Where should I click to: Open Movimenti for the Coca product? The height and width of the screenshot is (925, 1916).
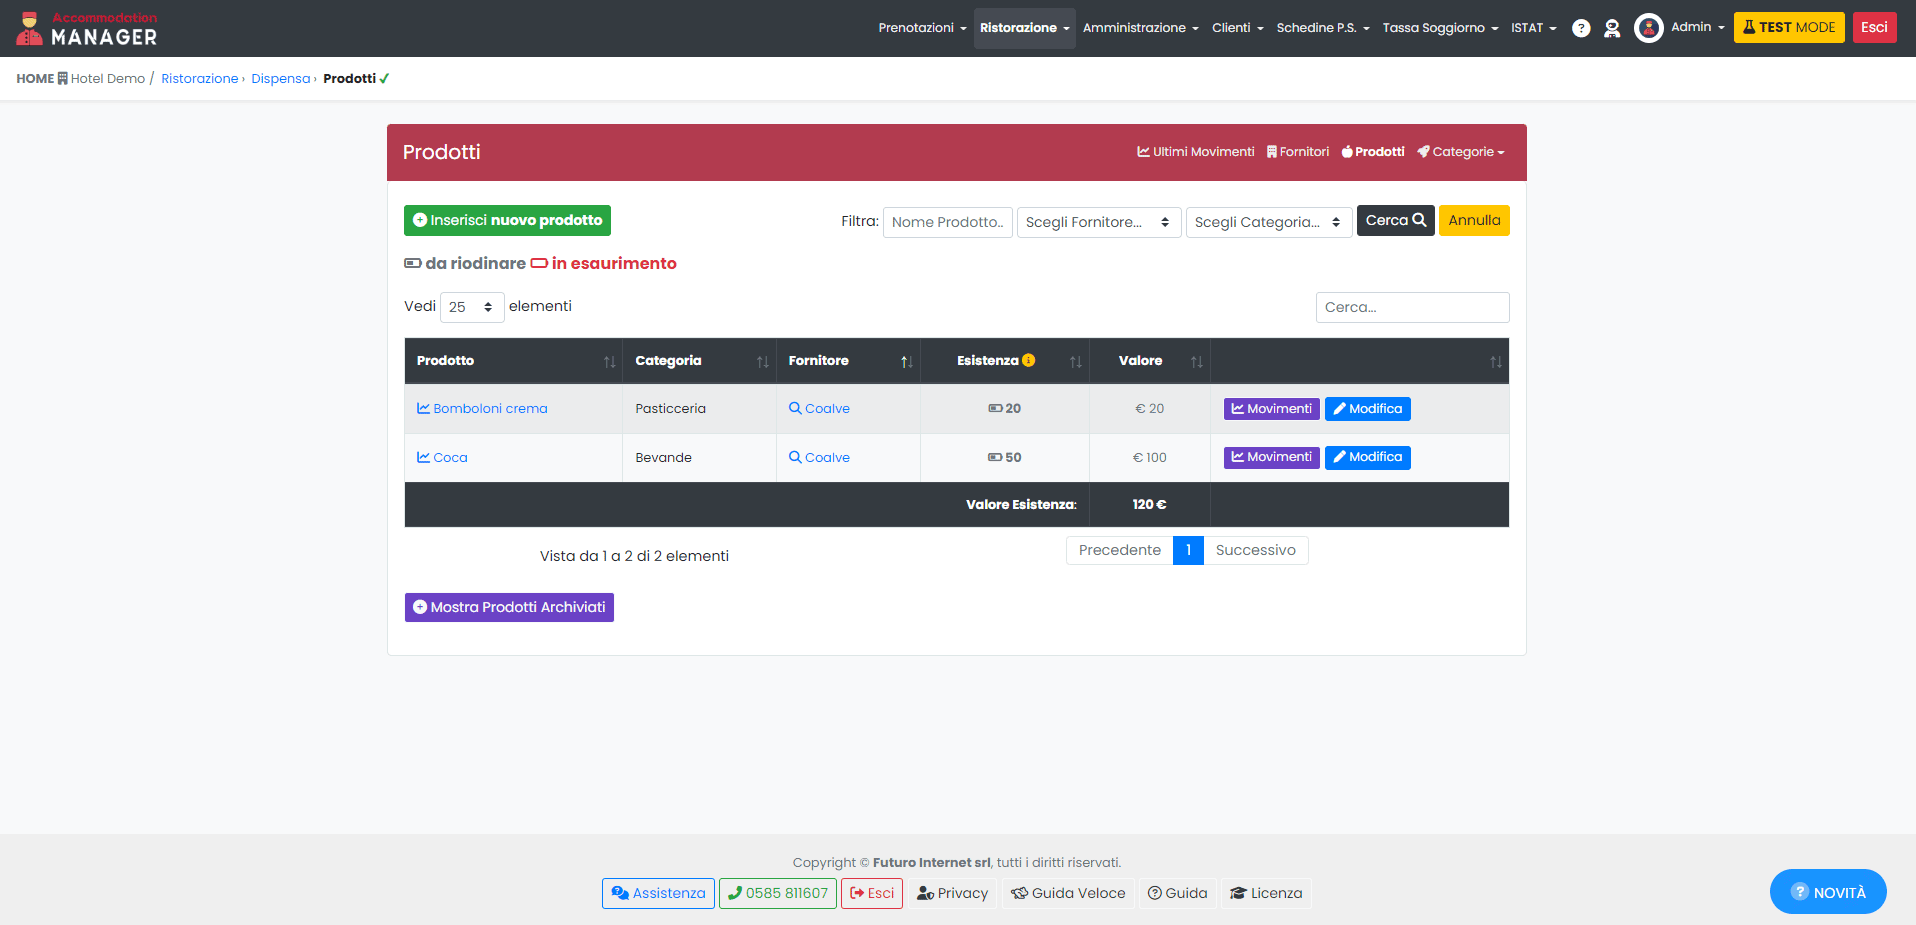coord(1271,457)
